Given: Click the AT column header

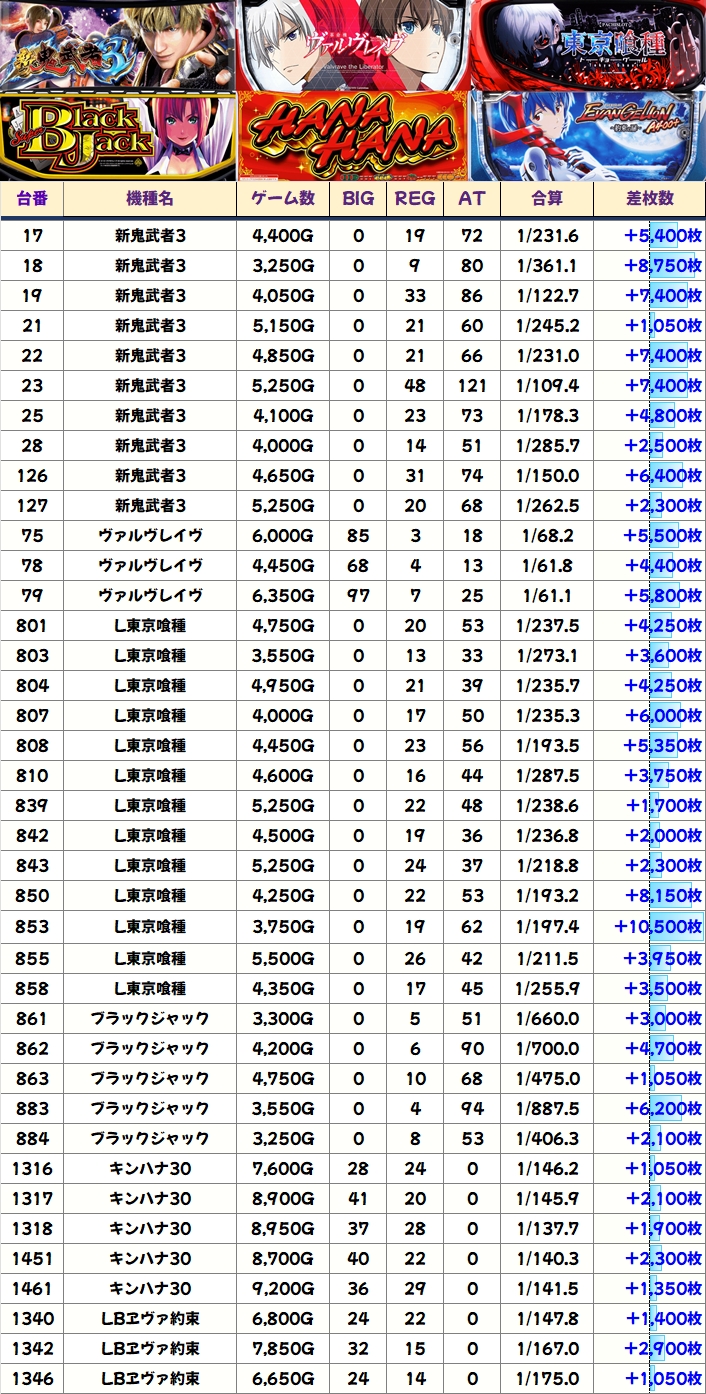Looking at the screenshot, I should click(x=471, y=199).
